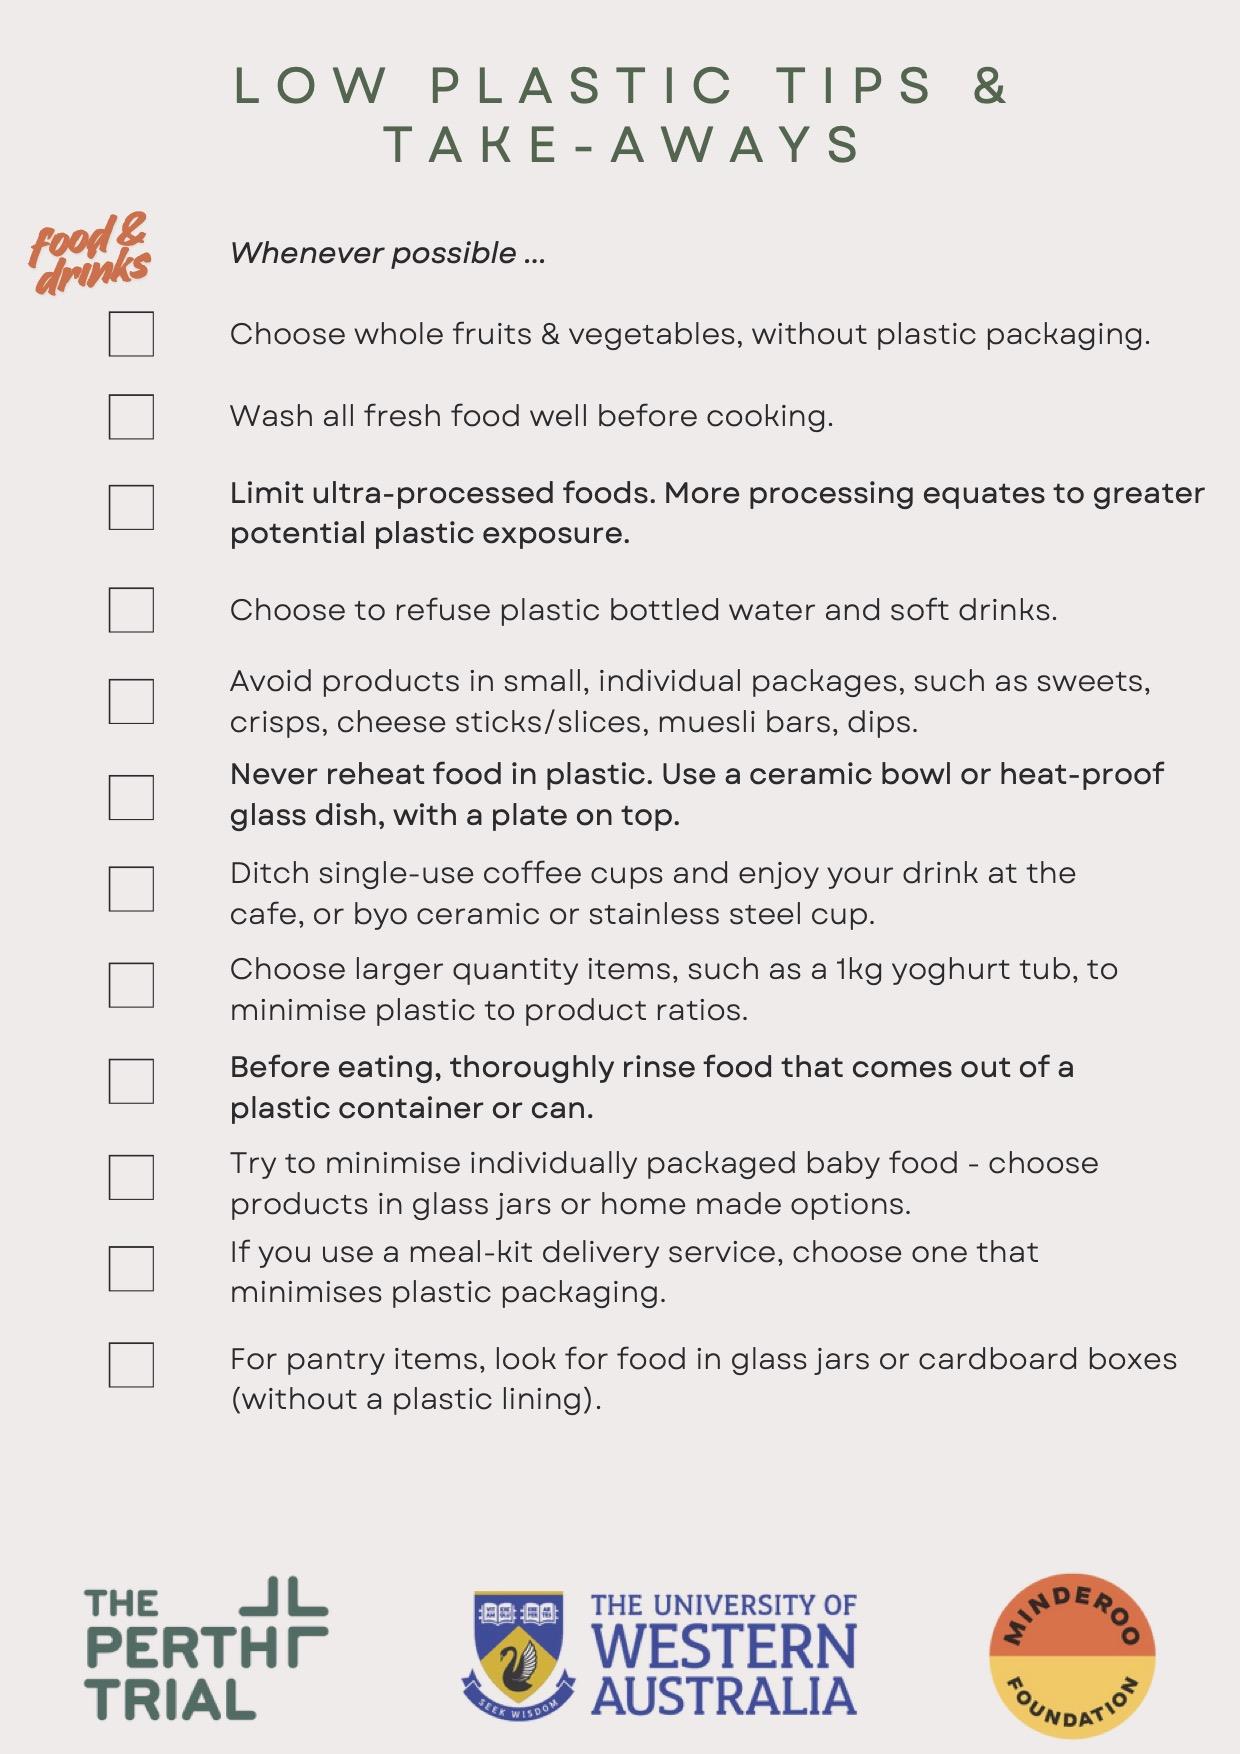Click the 'Low Plastic Tips & Take-aways' title

(620, 114)
